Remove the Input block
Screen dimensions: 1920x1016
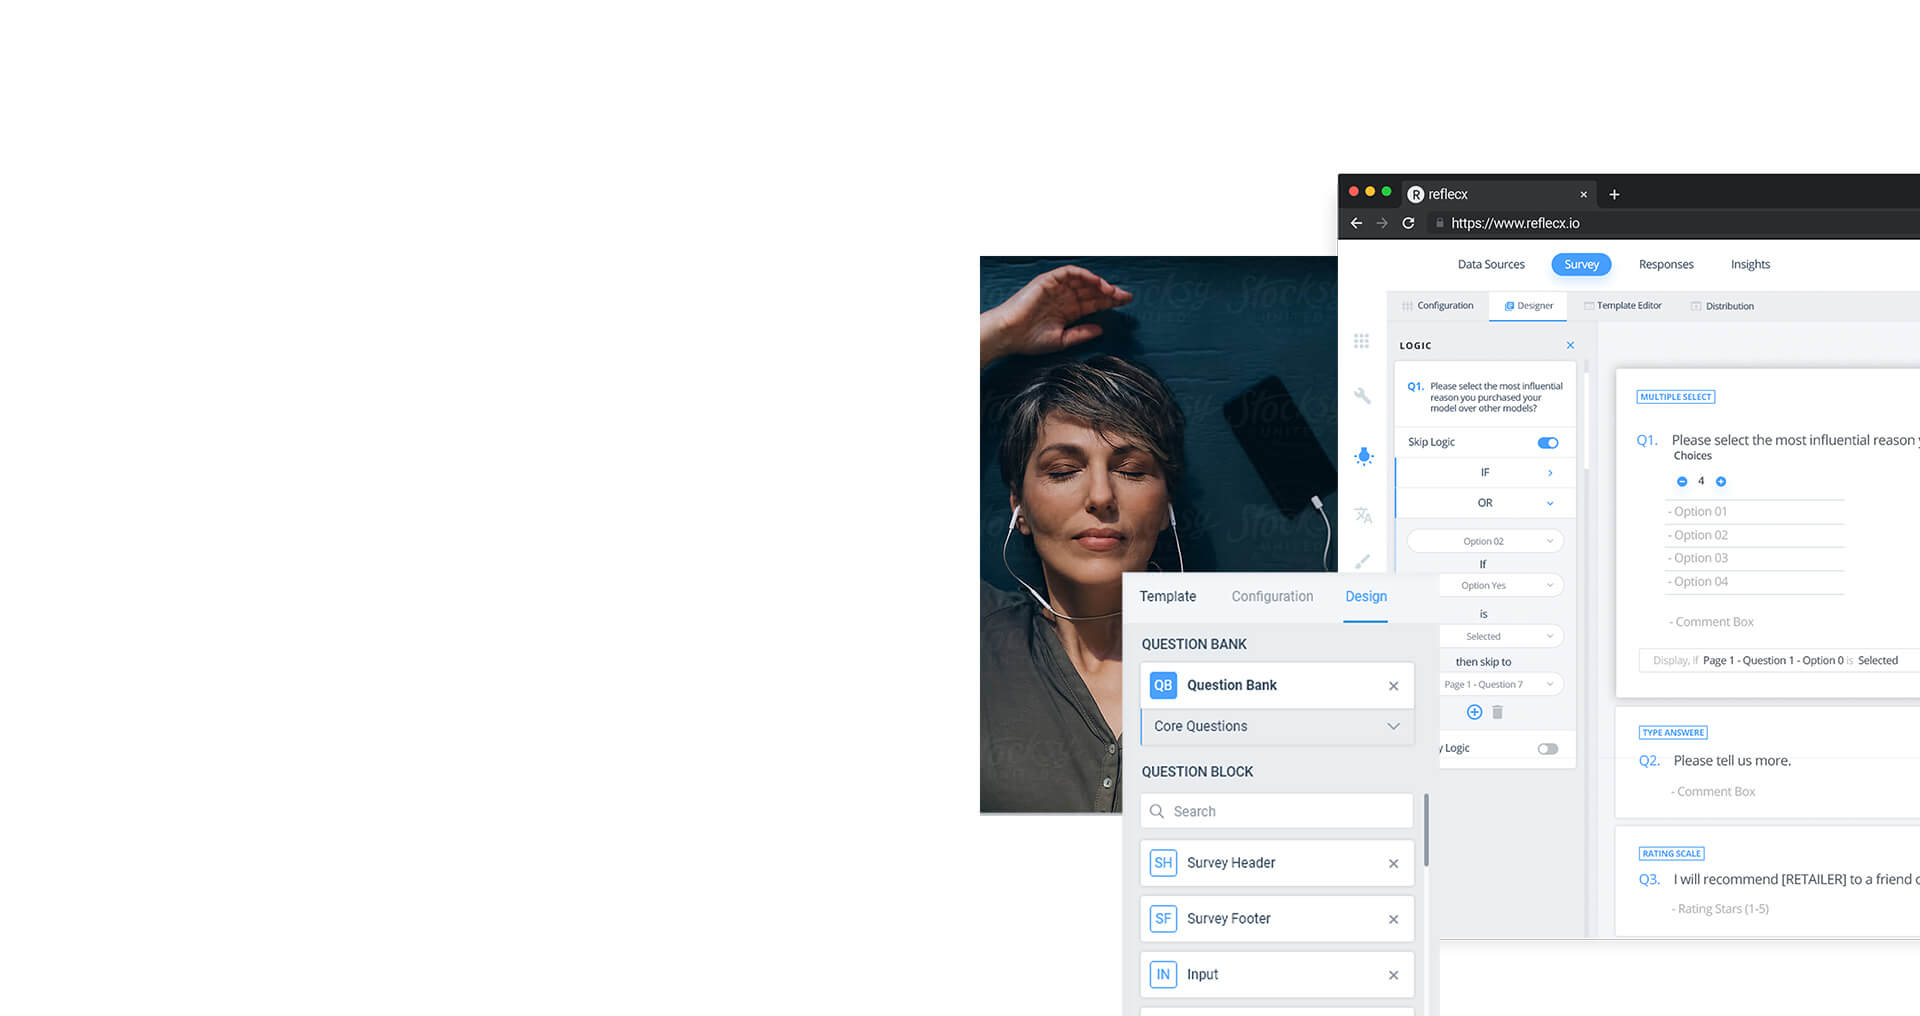click(1393, 975)
